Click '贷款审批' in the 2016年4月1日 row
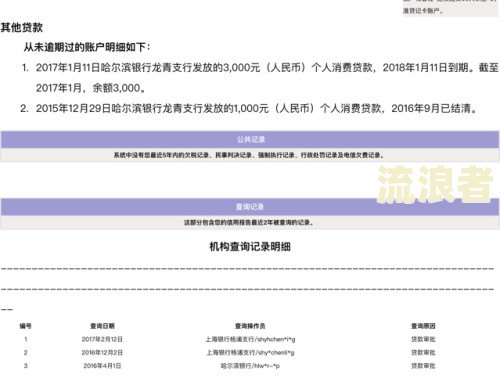Viewport: 500px width, 378px height. (x=423, y=366)
